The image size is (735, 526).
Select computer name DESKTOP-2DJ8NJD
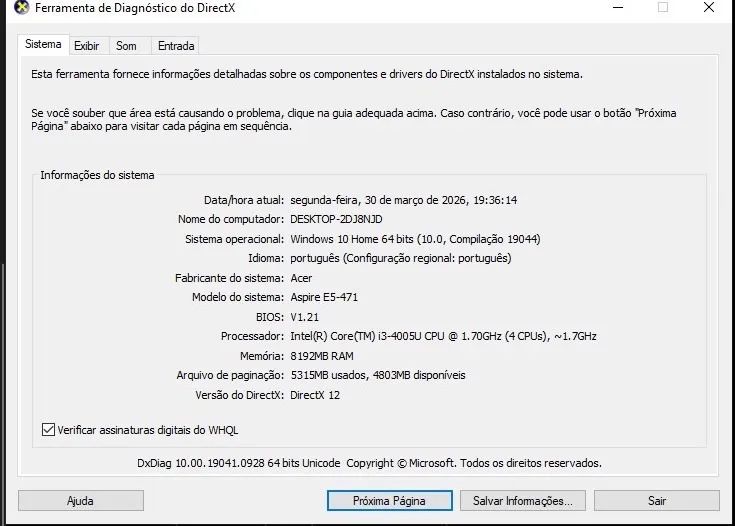click(336, 219)
